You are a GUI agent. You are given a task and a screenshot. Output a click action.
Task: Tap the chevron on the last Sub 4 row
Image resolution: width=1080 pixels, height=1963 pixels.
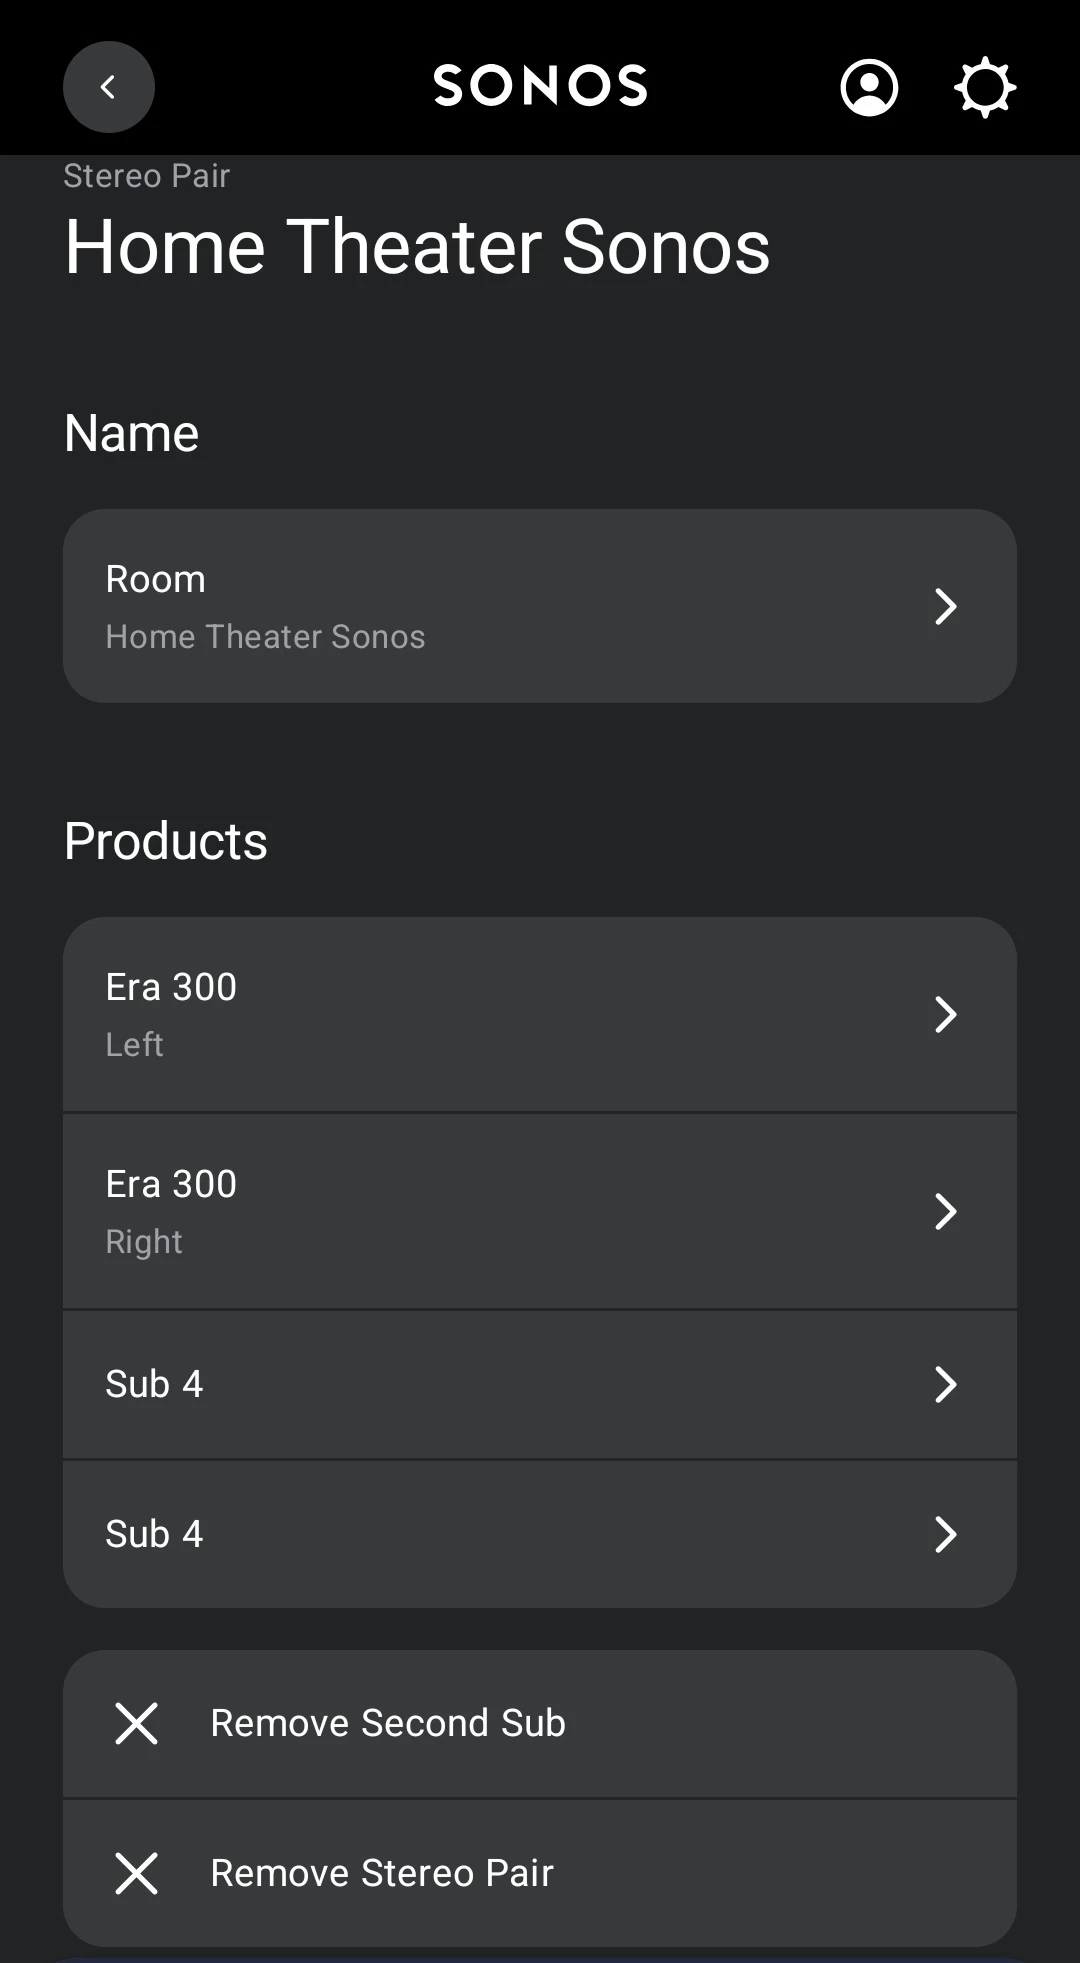(x=945, y=1534)
